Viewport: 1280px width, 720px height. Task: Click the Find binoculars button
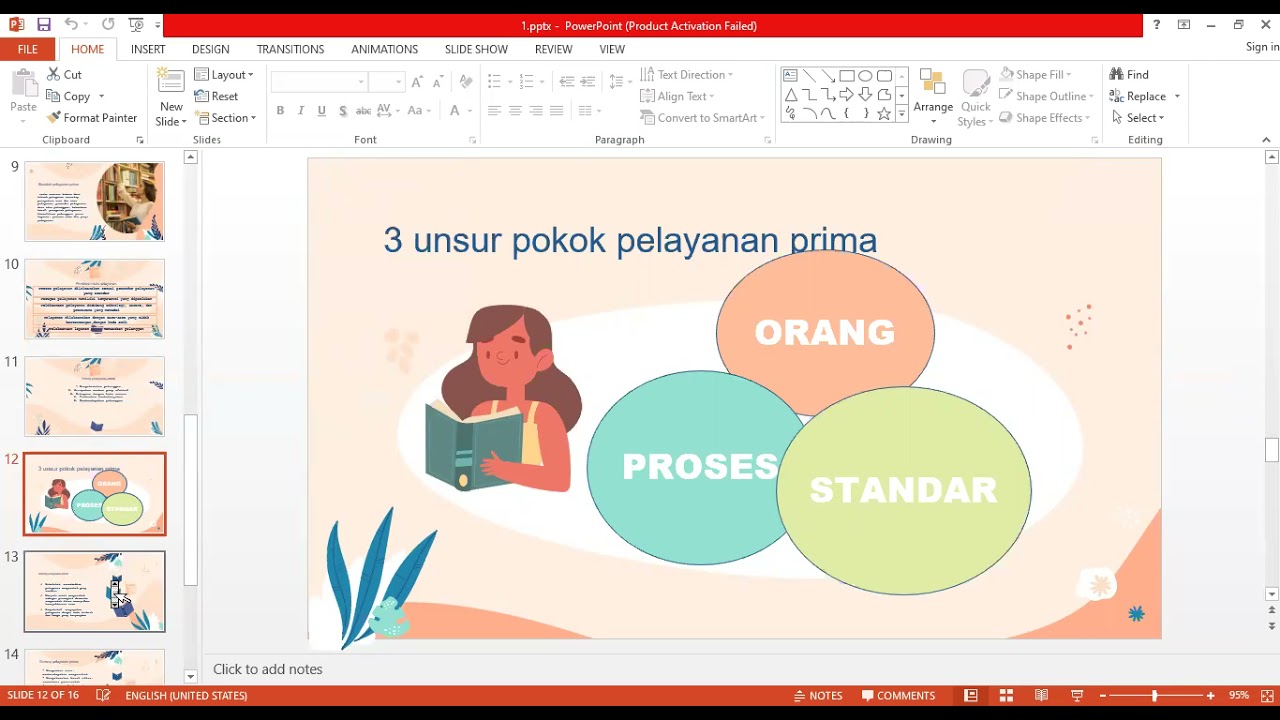point(1129,75)
